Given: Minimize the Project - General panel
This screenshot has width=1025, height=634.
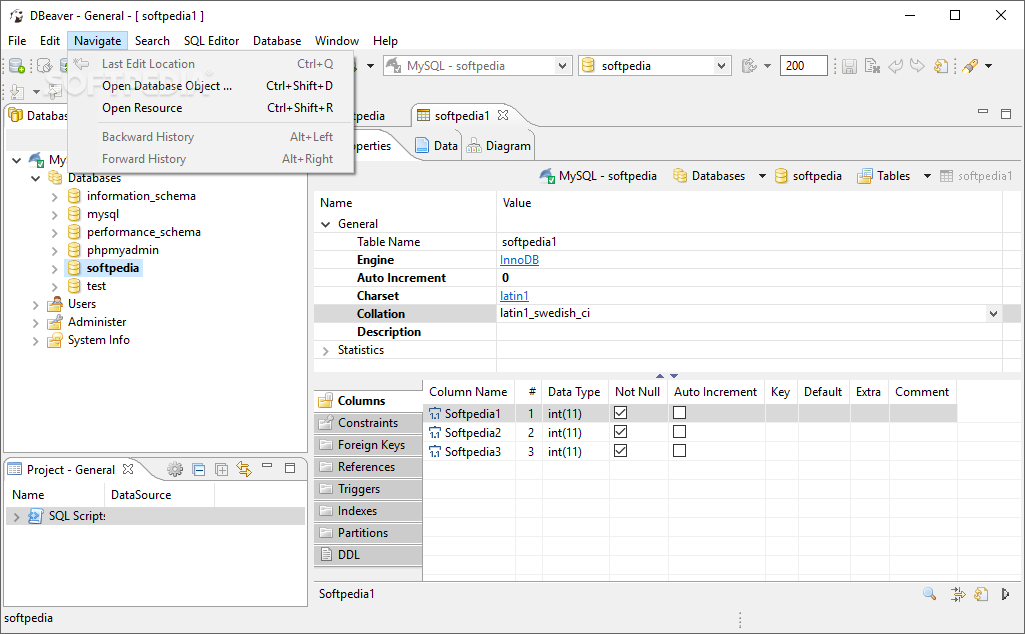Looking at the screenshot, I should [267, 466].
